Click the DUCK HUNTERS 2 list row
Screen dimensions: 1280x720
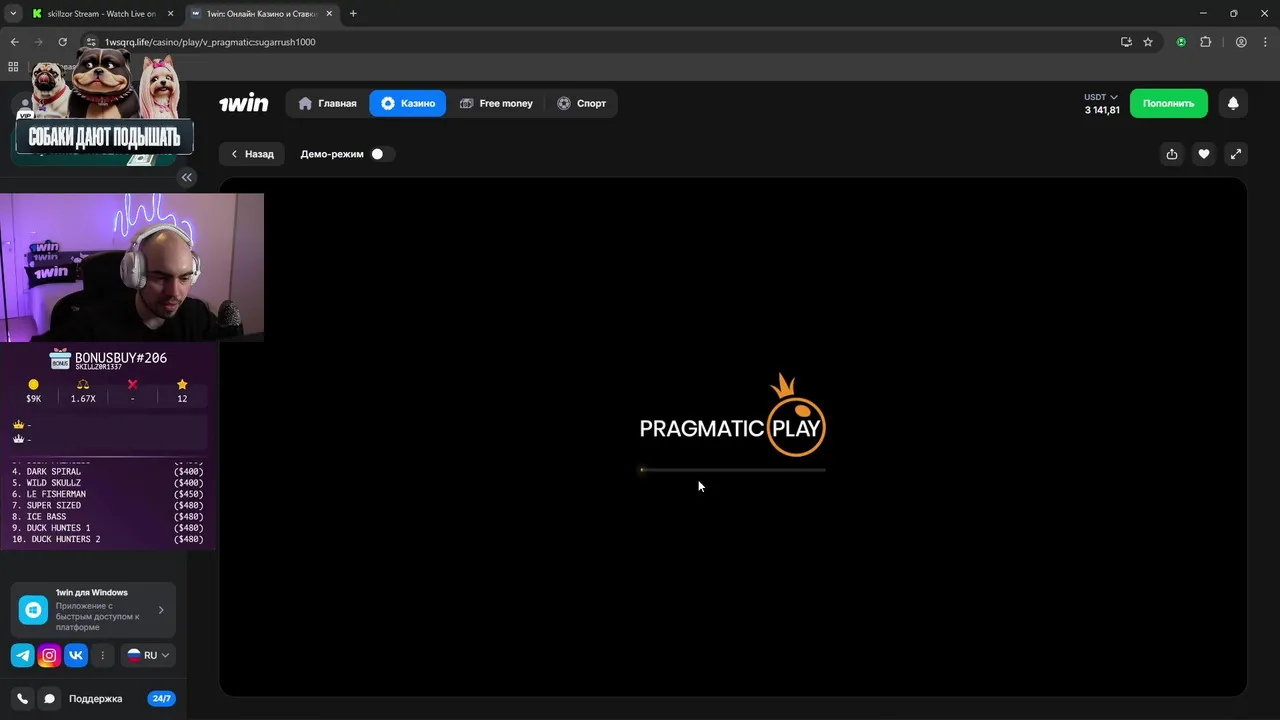pos(108,540)
